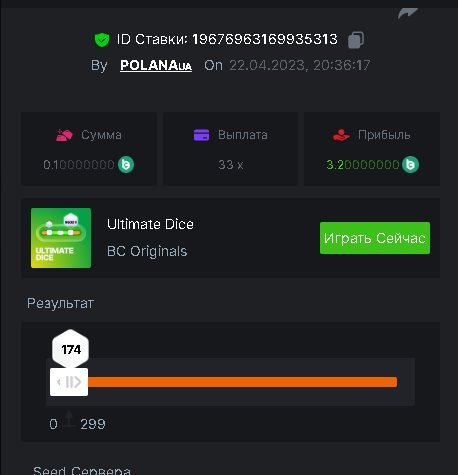Select the bet ID number text
This screenshot has width=458, height=475.
[265, 40]
